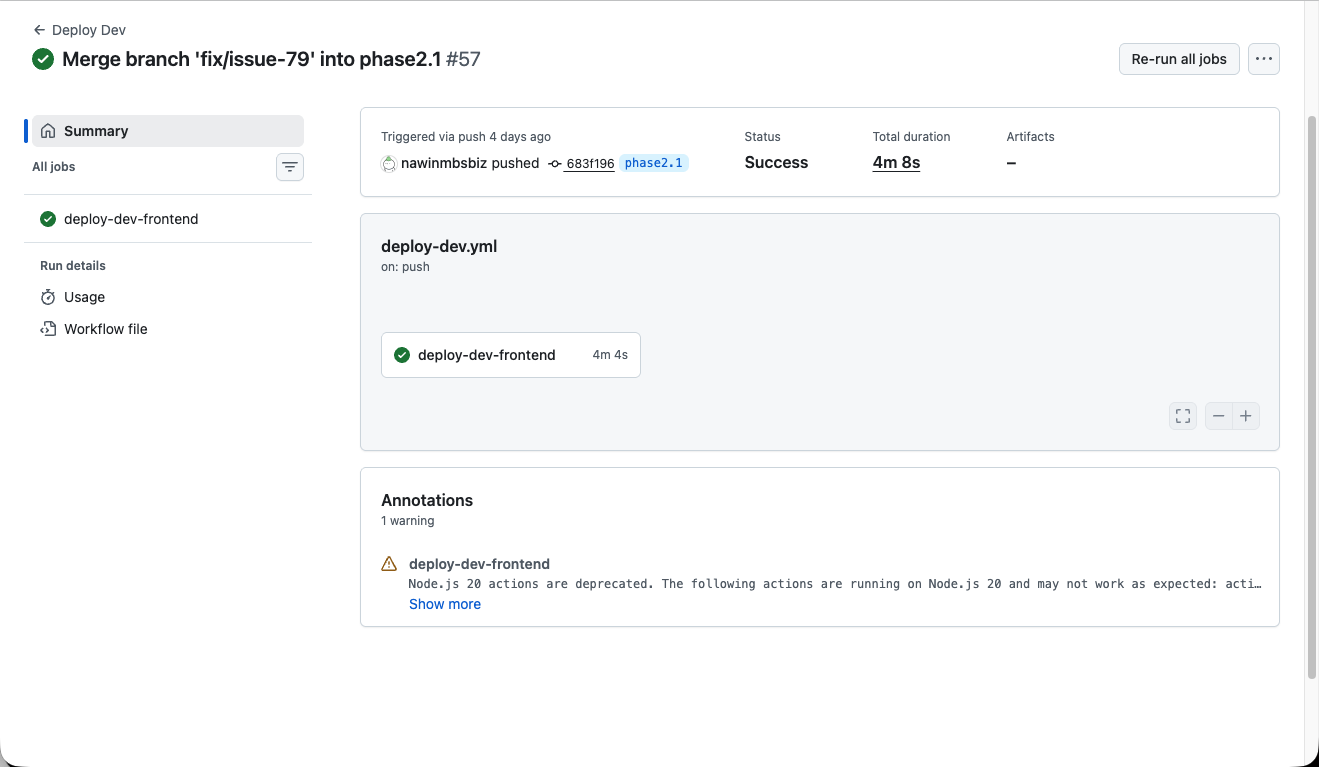This screenshot has height=767, width=1319.
Task: Click the warning triangle in Annotations
Action: (388, 563)
